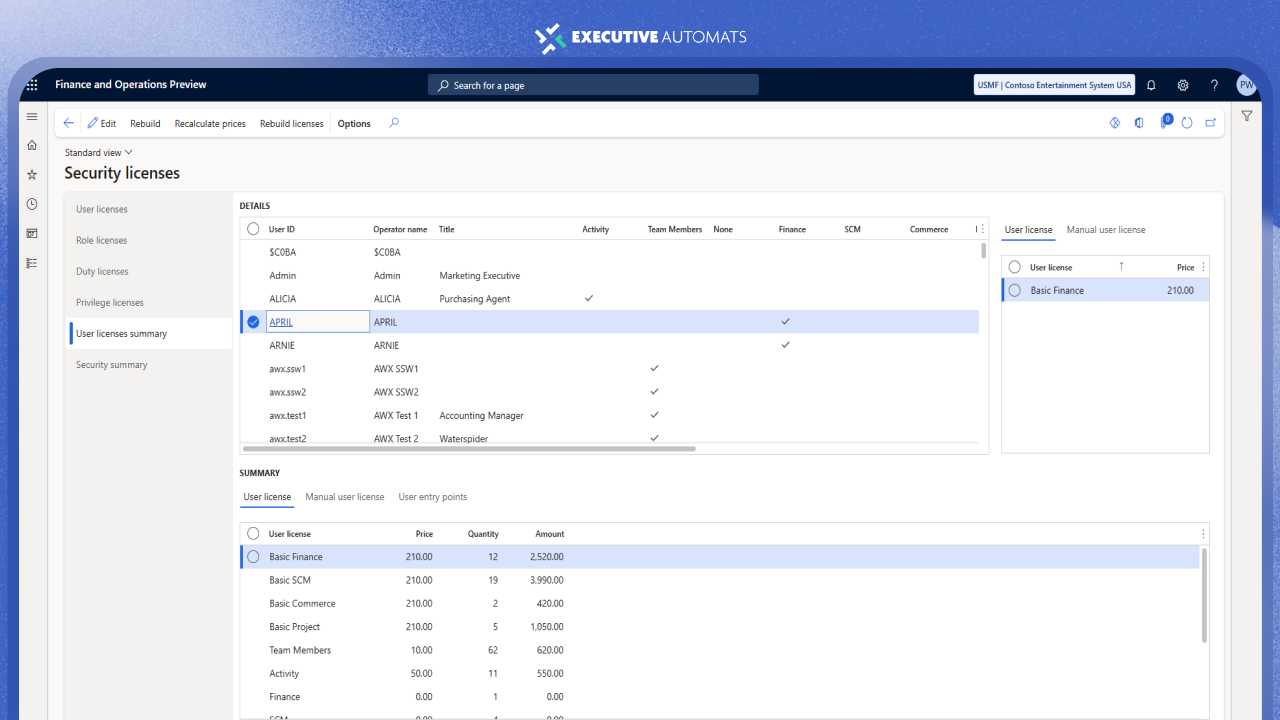The height and width of the screenshot is (720, 1280).
Task: Open the Power Apps diamond icon
Action: 1115,123
